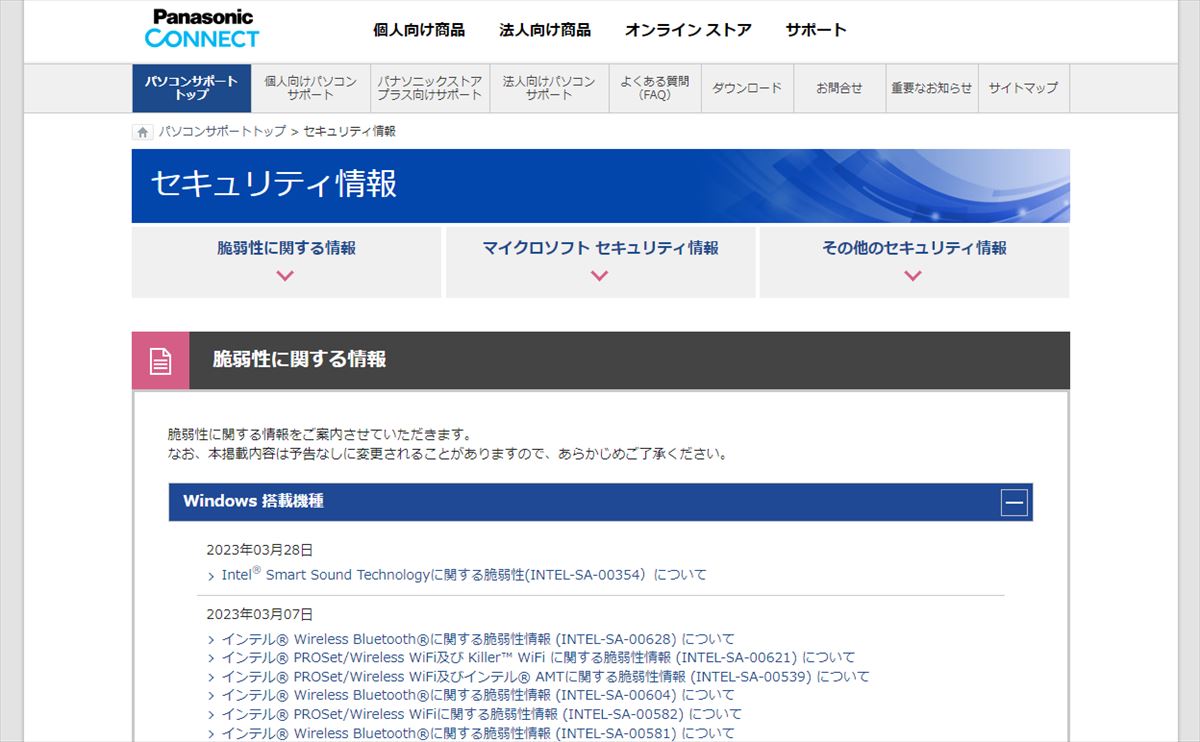
Task: Open Wireless Bluetooth INTEL-SA-00581 link
Action: point(478,733)
